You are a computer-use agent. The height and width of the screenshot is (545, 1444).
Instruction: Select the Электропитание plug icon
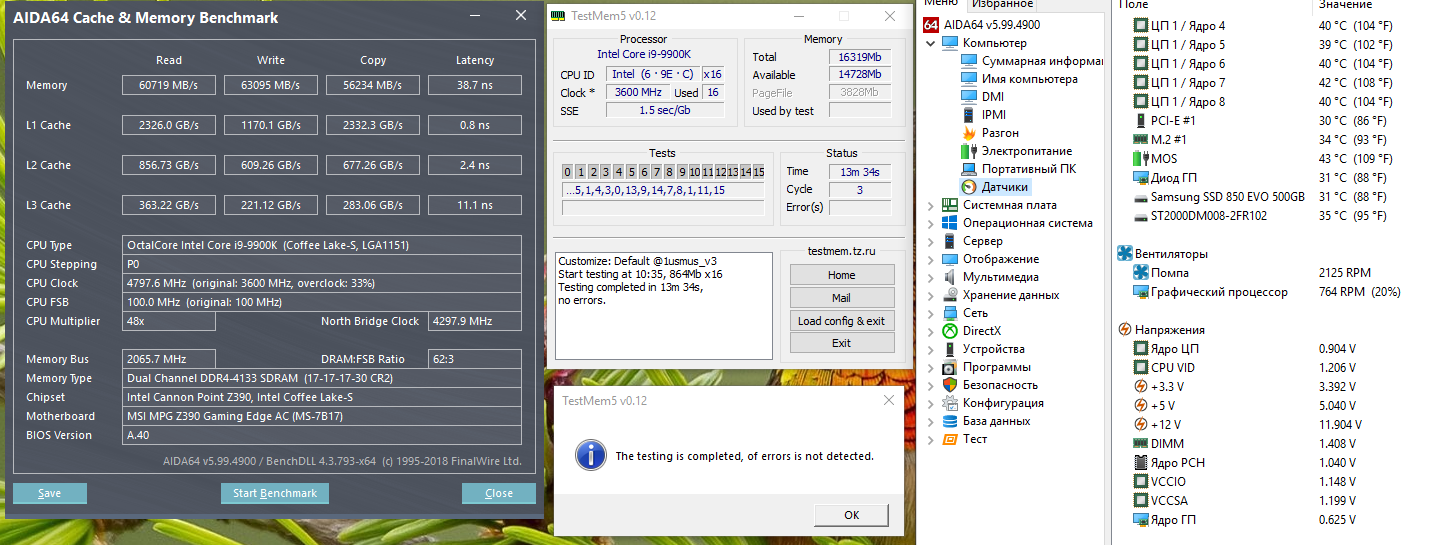click(968, 151)
